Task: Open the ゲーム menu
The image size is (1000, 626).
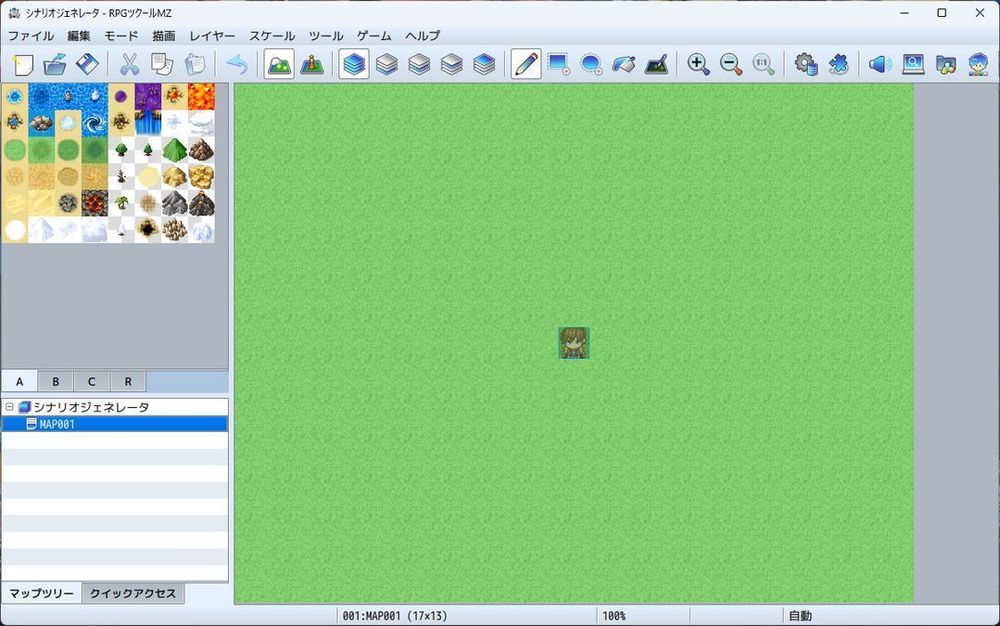Action: click(x=374, y=36)
